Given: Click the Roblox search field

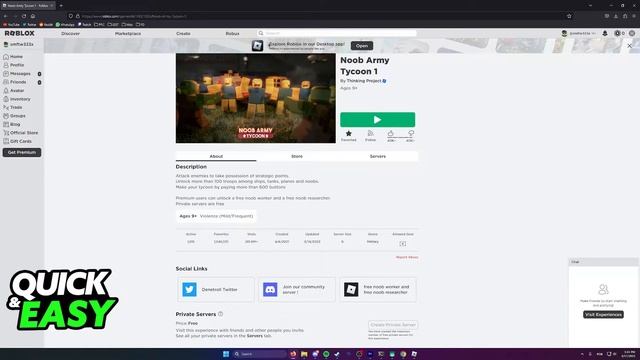Looking at the screenshot, I should click(337, 33).
